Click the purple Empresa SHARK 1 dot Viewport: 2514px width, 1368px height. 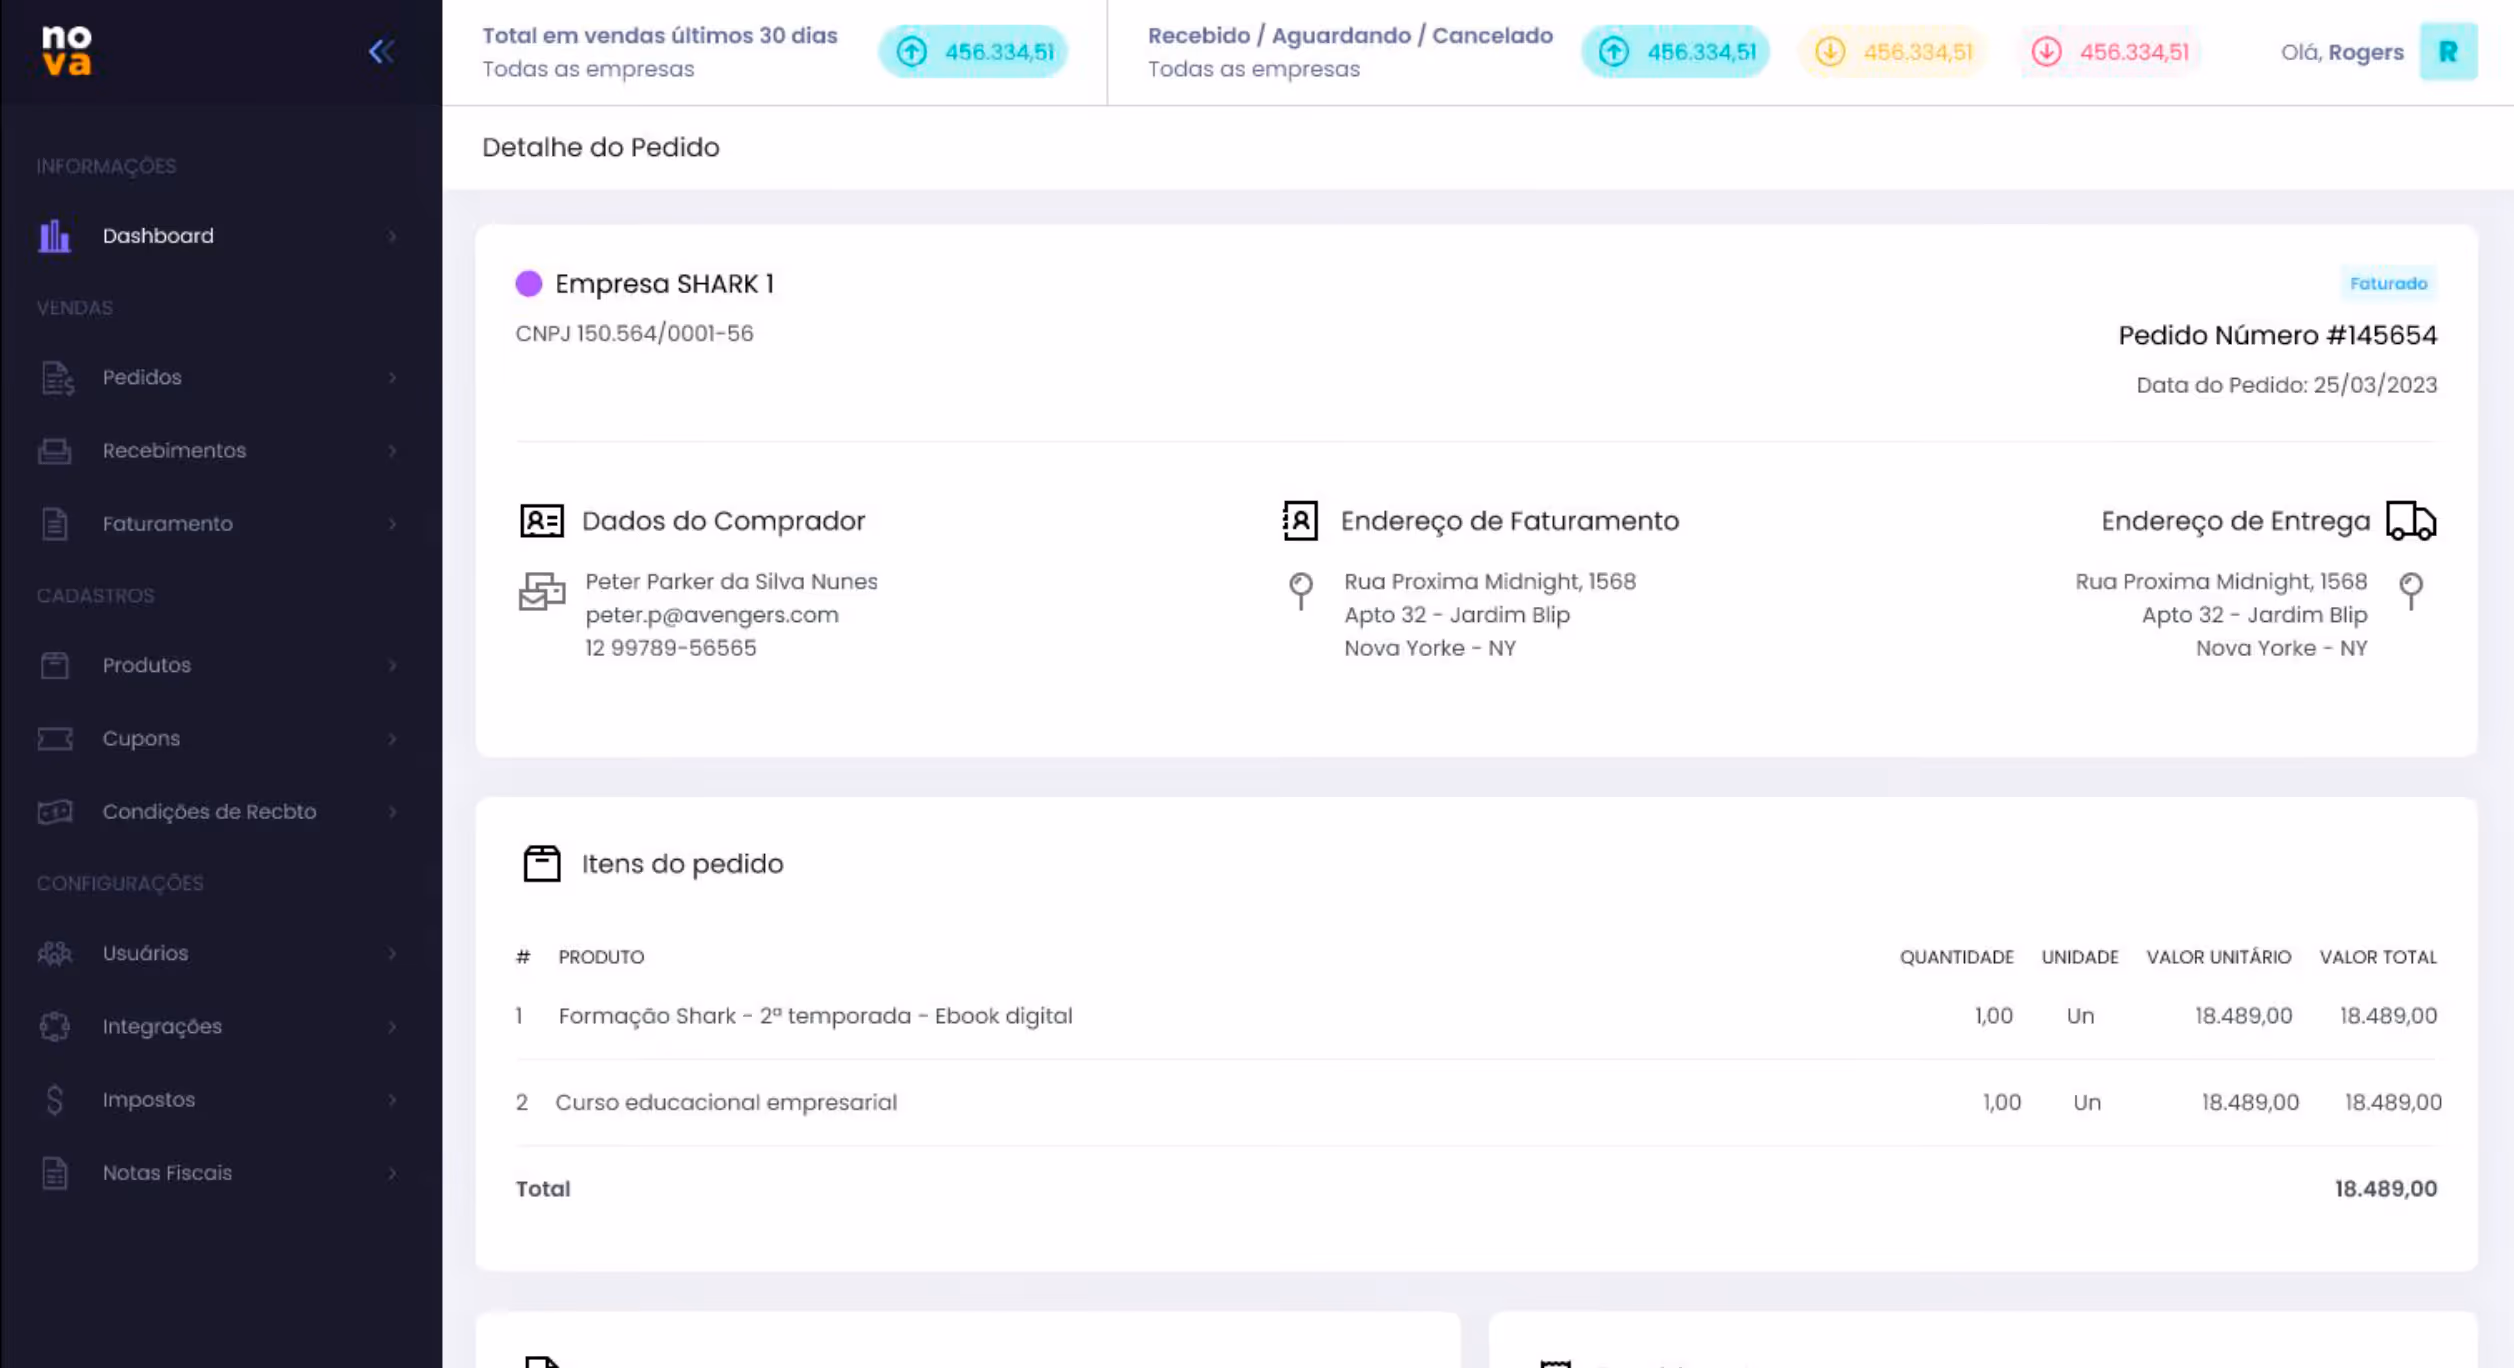[x=529, y=284]
